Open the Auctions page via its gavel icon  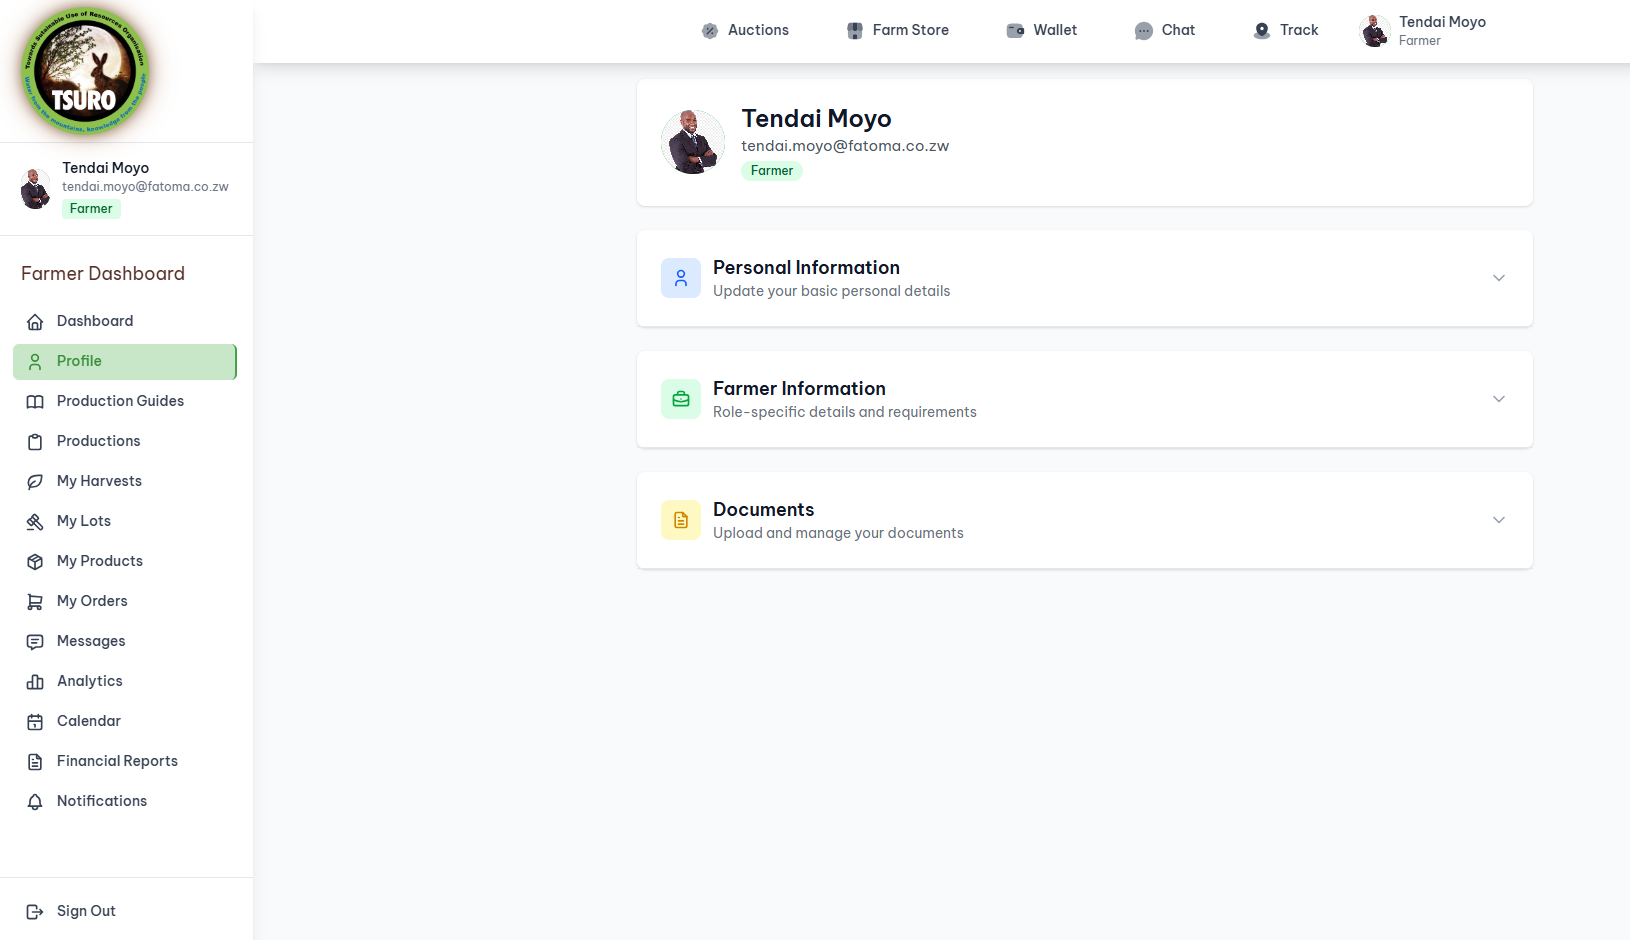(x=709, y=30)
